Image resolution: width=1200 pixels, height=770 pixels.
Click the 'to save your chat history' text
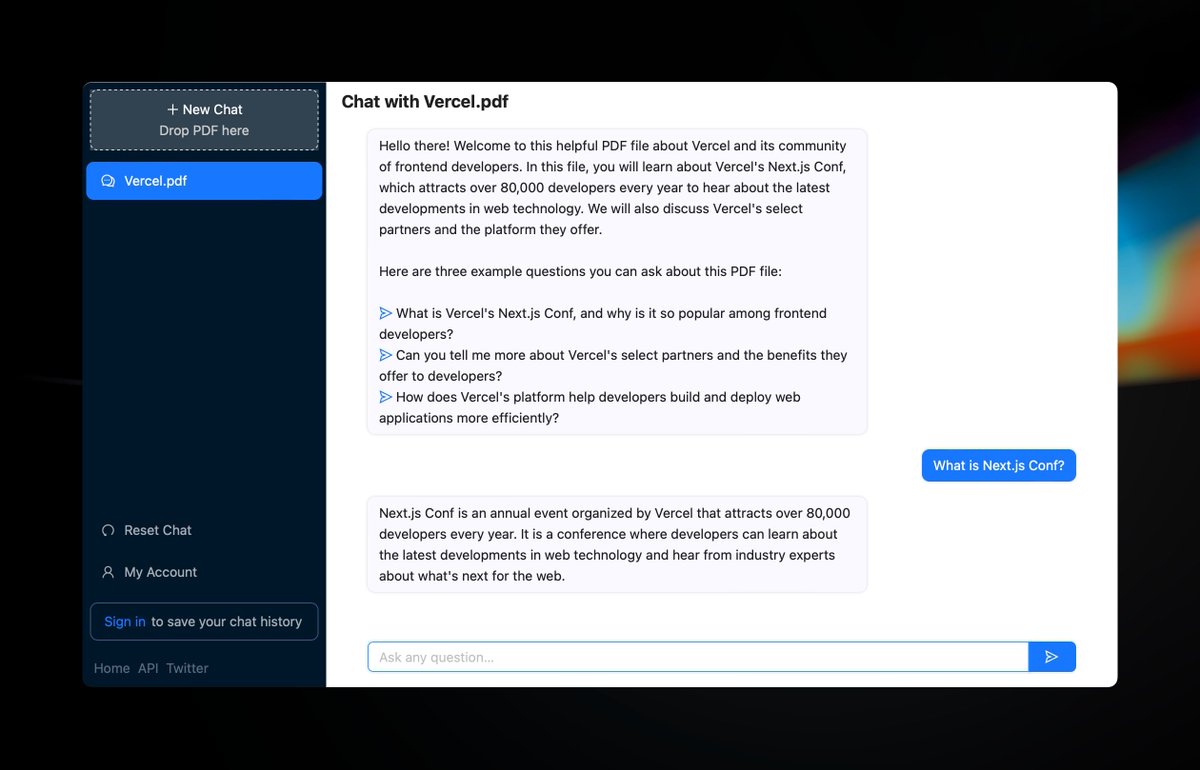point(226,621)
